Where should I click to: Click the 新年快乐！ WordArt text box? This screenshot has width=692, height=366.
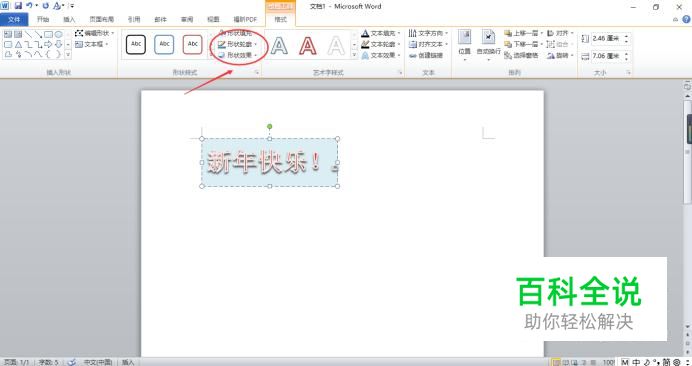(x=270, y=162)
